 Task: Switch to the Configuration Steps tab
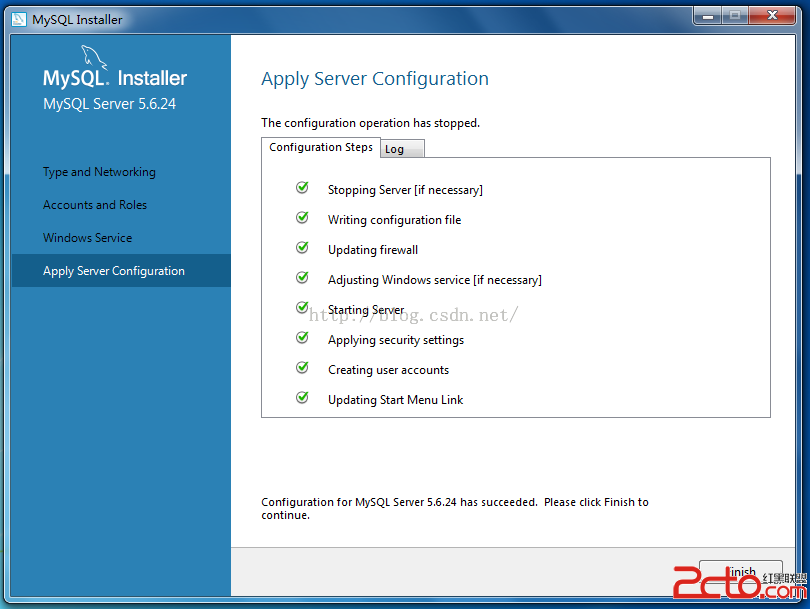point(321,147)
